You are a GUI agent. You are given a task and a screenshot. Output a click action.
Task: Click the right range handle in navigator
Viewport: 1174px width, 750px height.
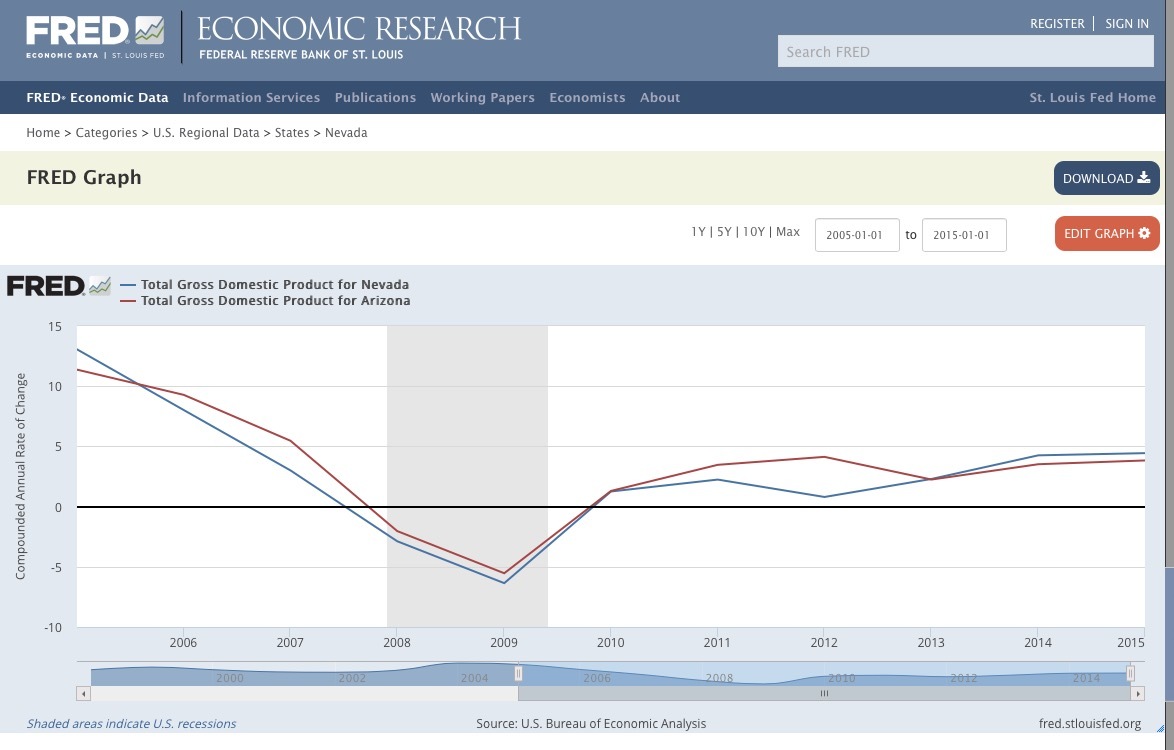pos(1130,674)
